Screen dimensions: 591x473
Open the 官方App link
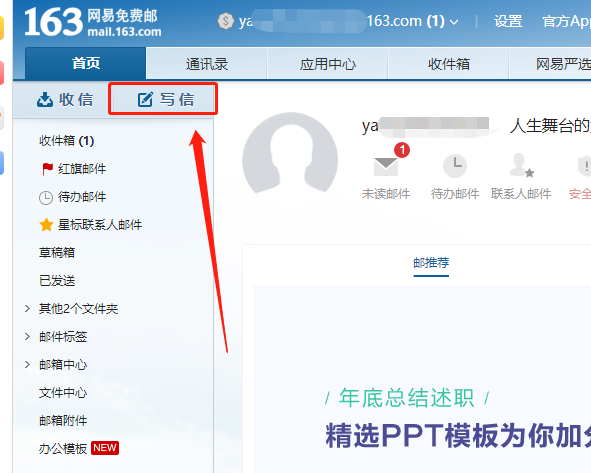point(566,21)
